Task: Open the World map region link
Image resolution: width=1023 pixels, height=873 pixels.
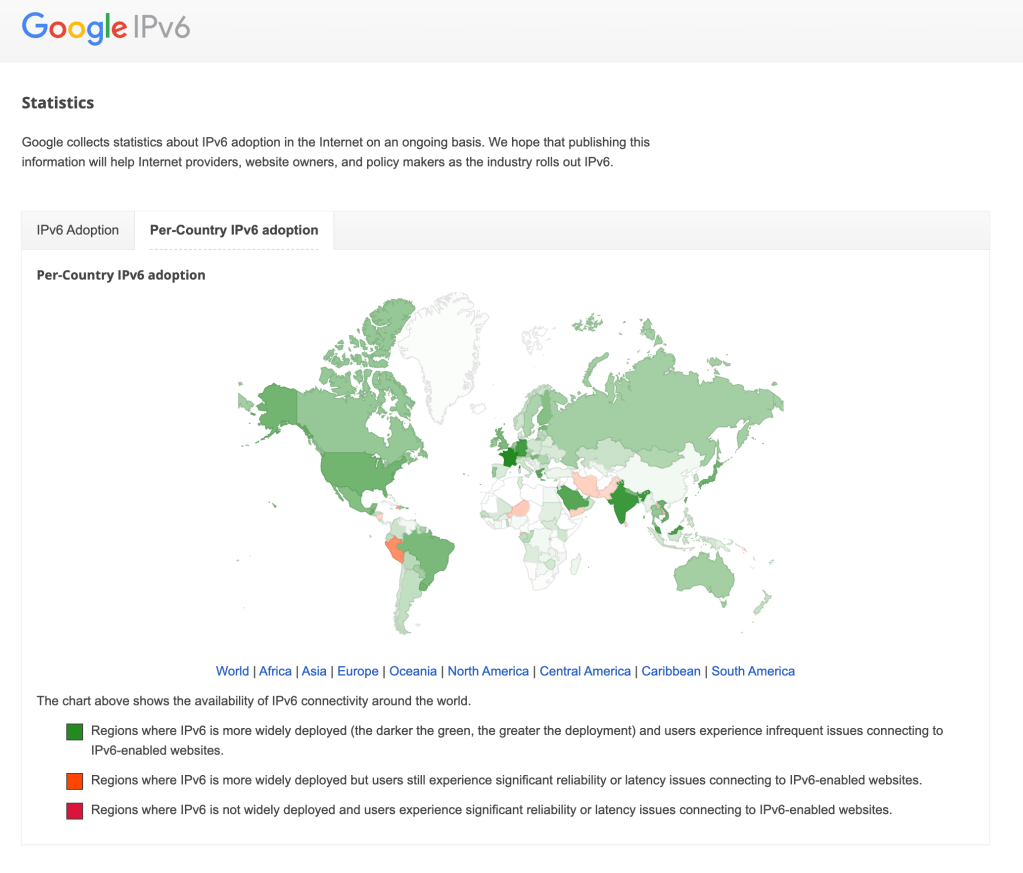Action: pos(232,671)
